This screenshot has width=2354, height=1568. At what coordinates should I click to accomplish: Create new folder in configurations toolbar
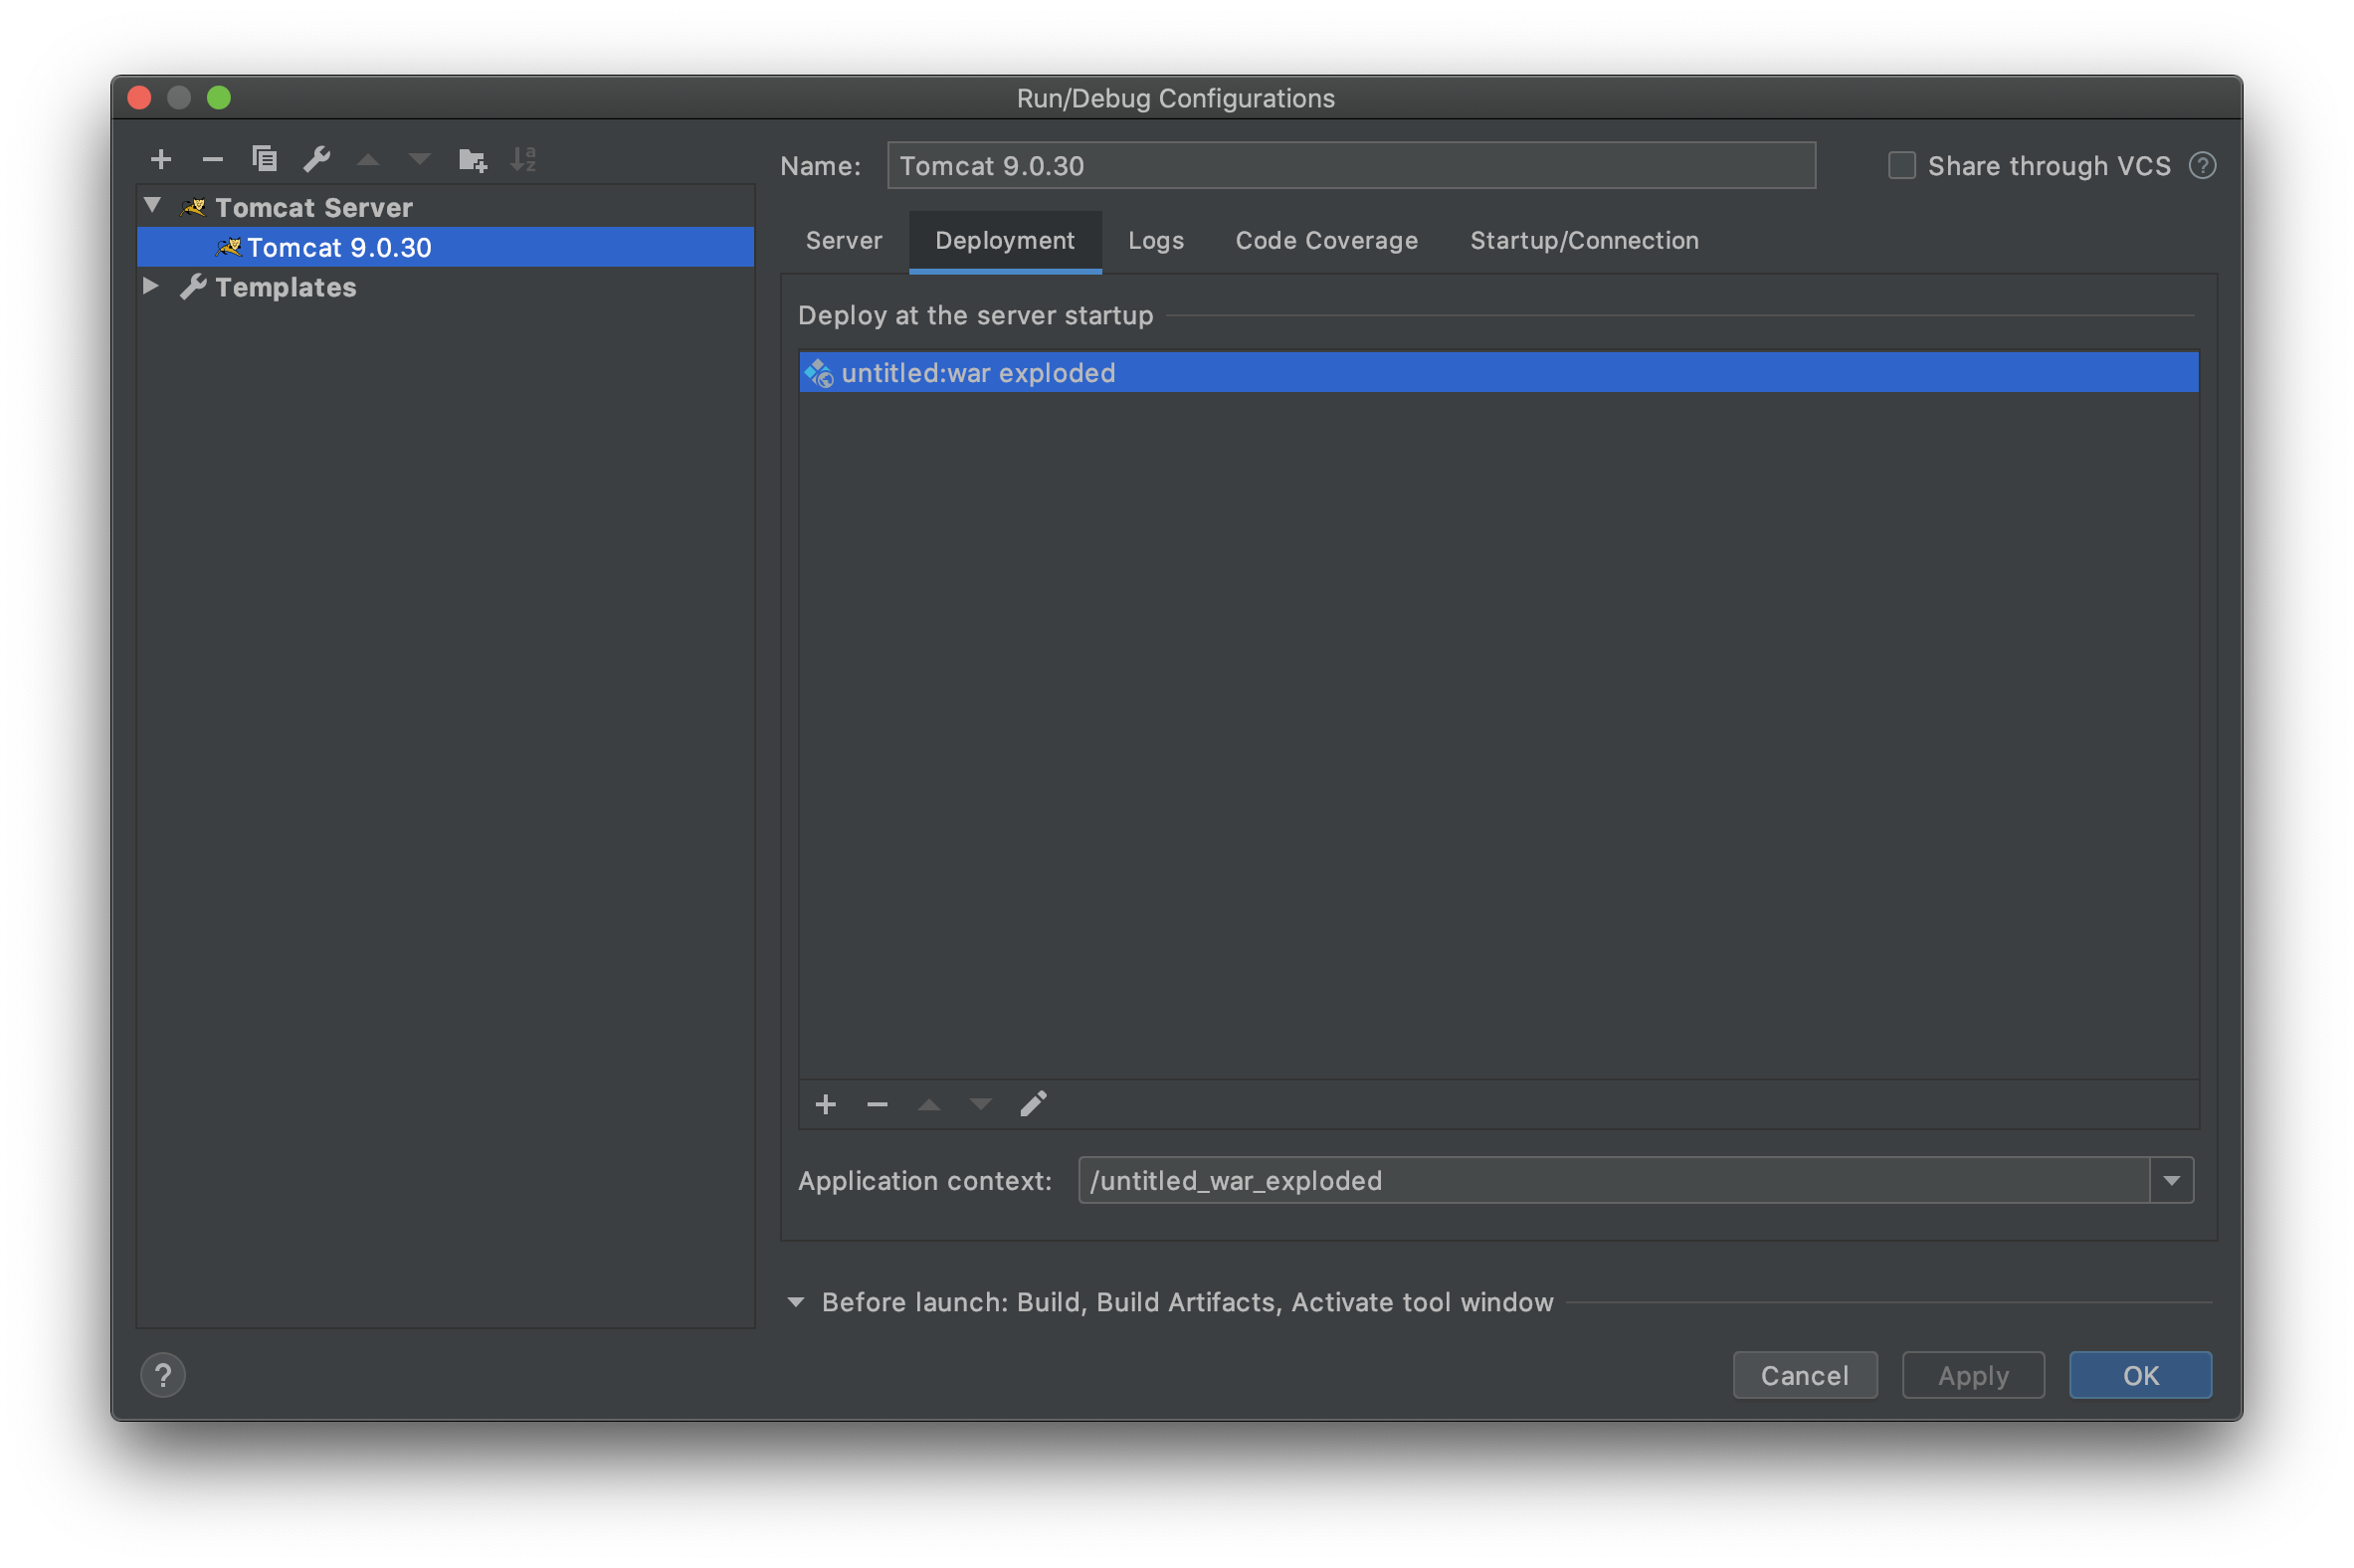tap(472, 159)
